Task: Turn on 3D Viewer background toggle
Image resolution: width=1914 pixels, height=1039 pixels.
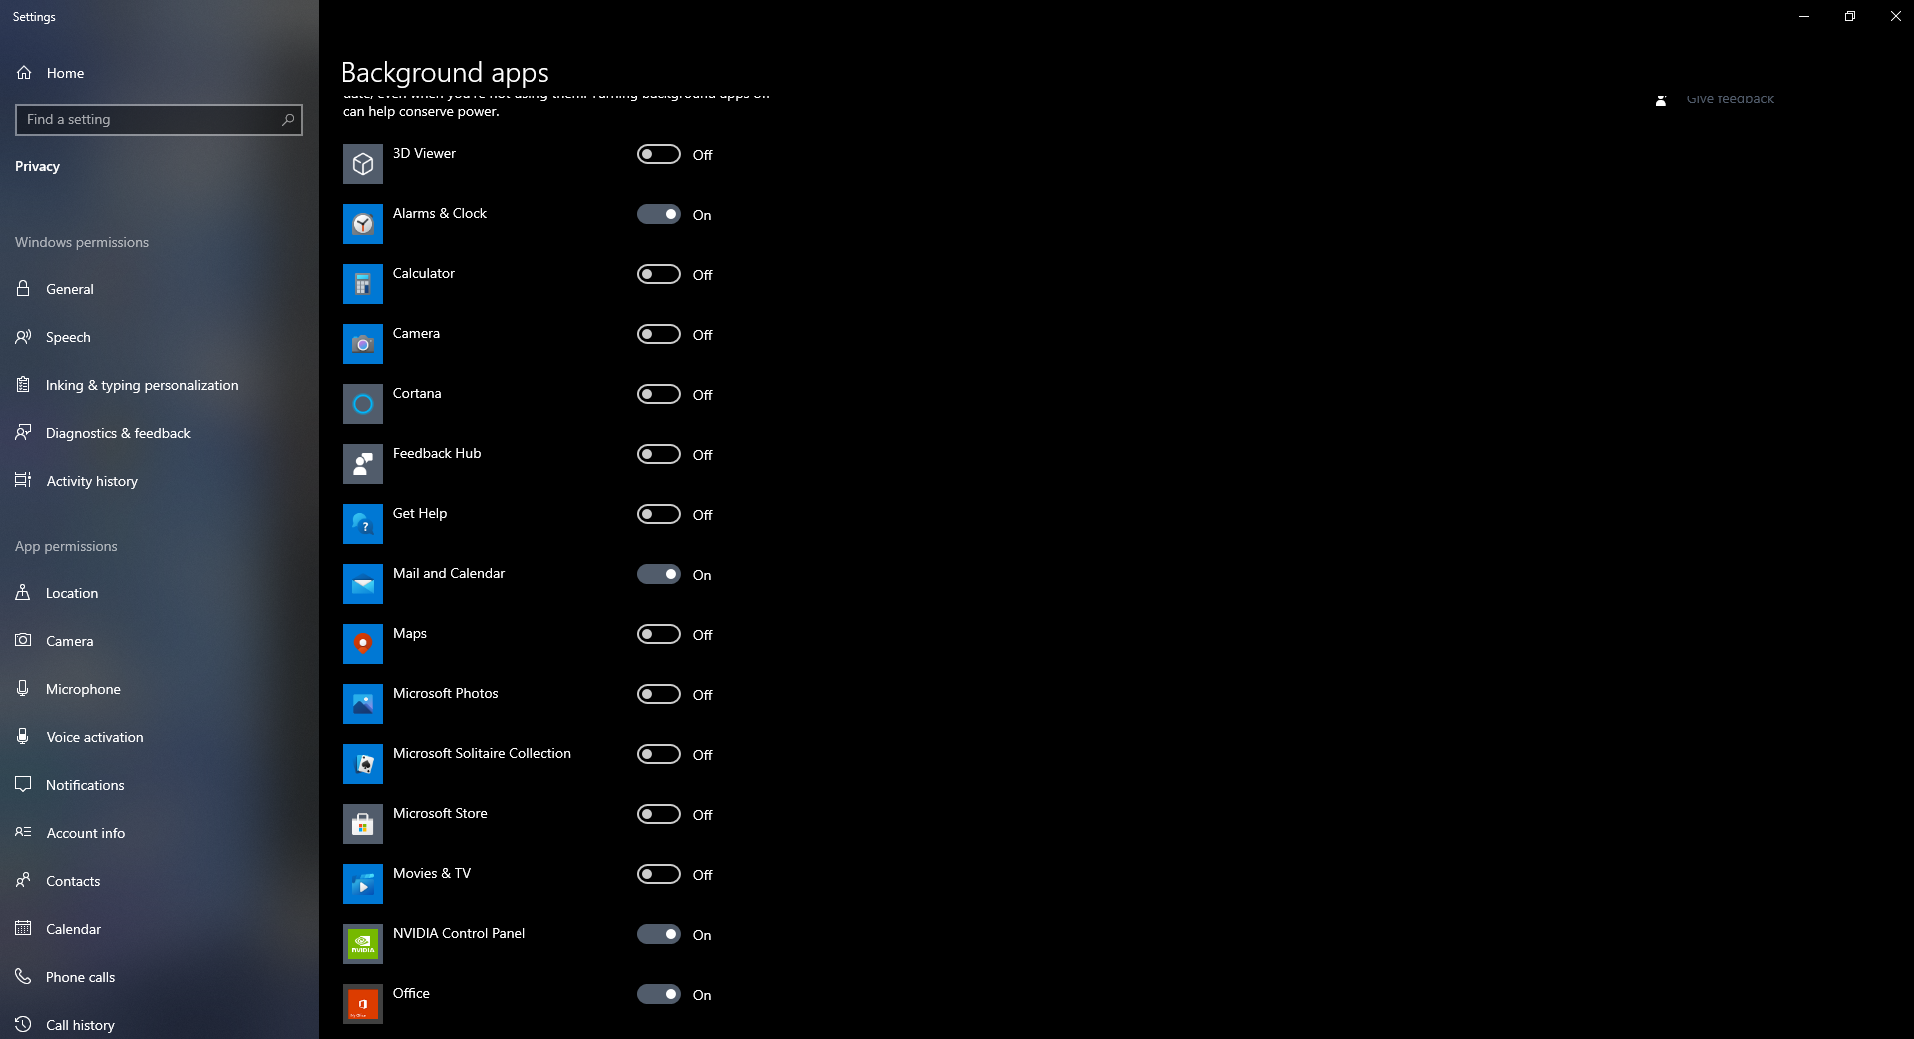Action: tap(659, 154)
